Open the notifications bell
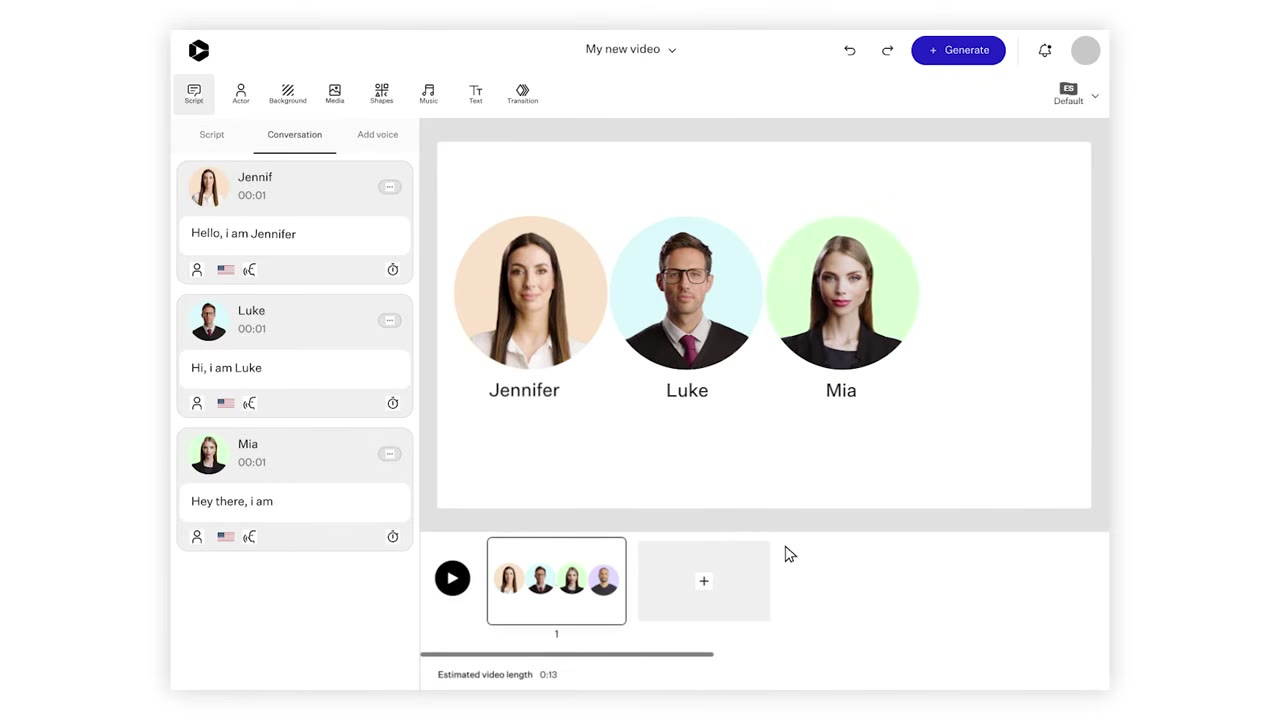Viewport: 1280px width, 720px height. 1045,50
